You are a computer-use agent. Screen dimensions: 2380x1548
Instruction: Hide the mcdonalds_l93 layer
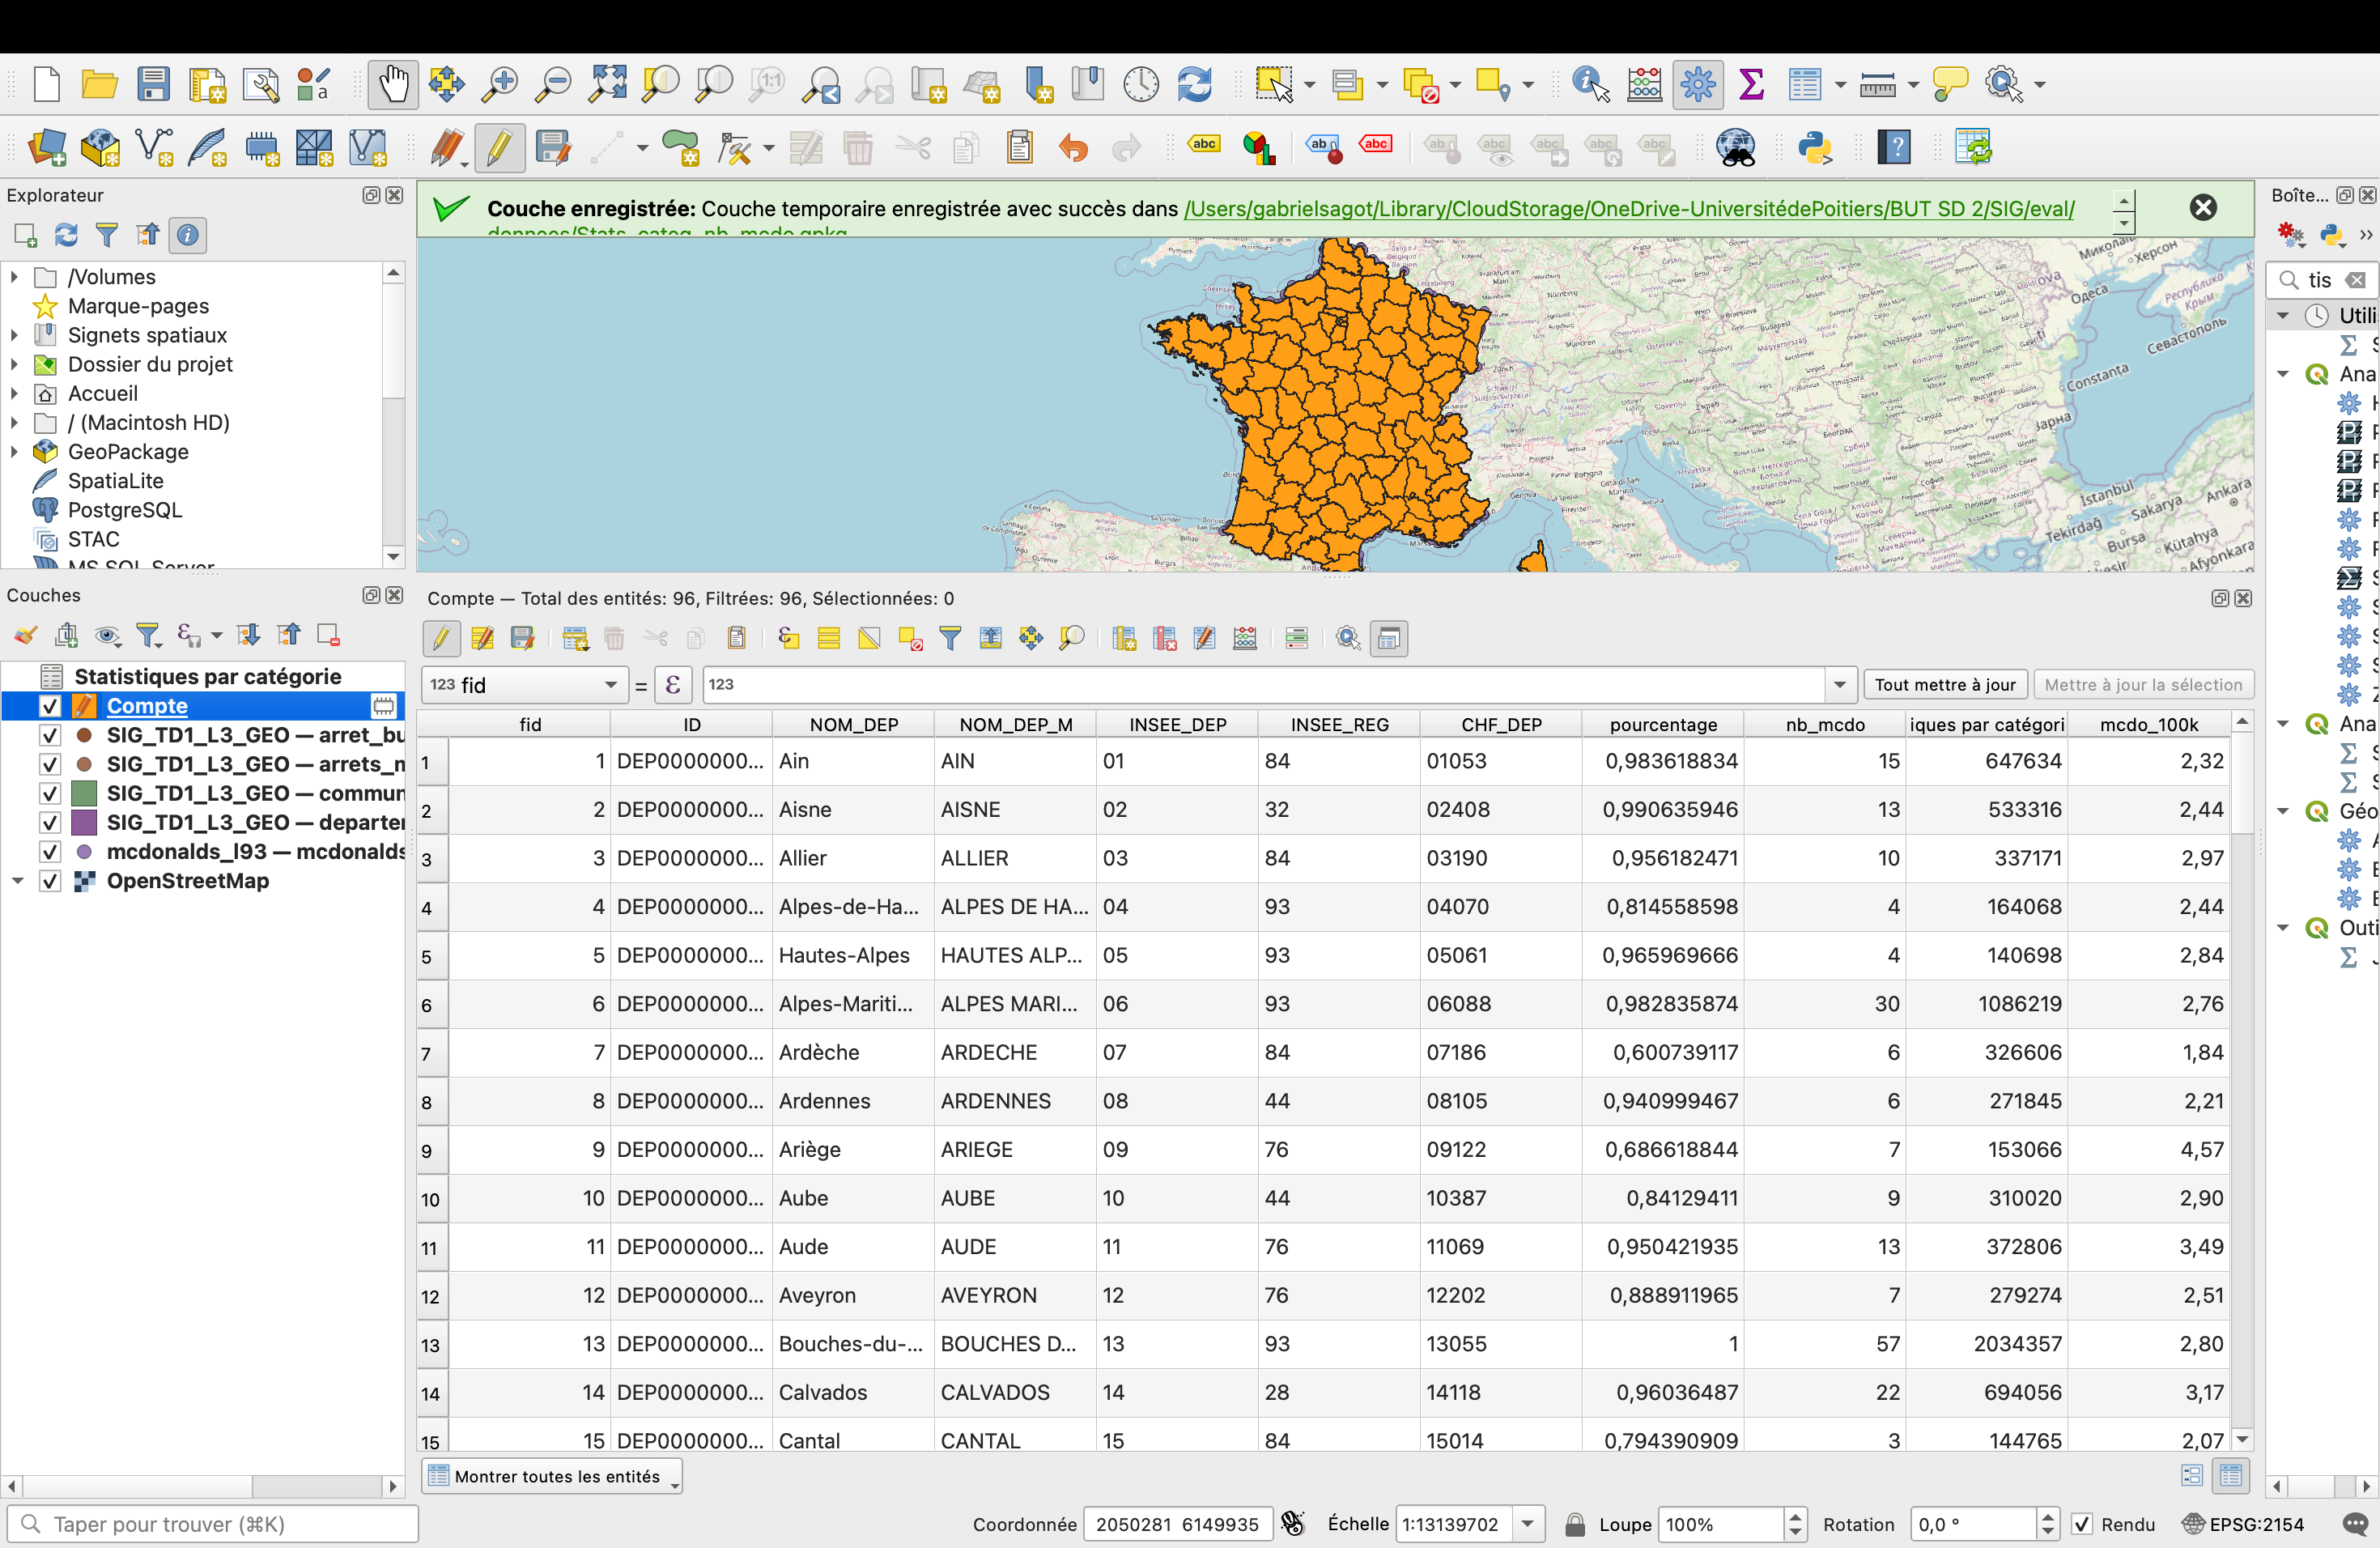[50, 853]
